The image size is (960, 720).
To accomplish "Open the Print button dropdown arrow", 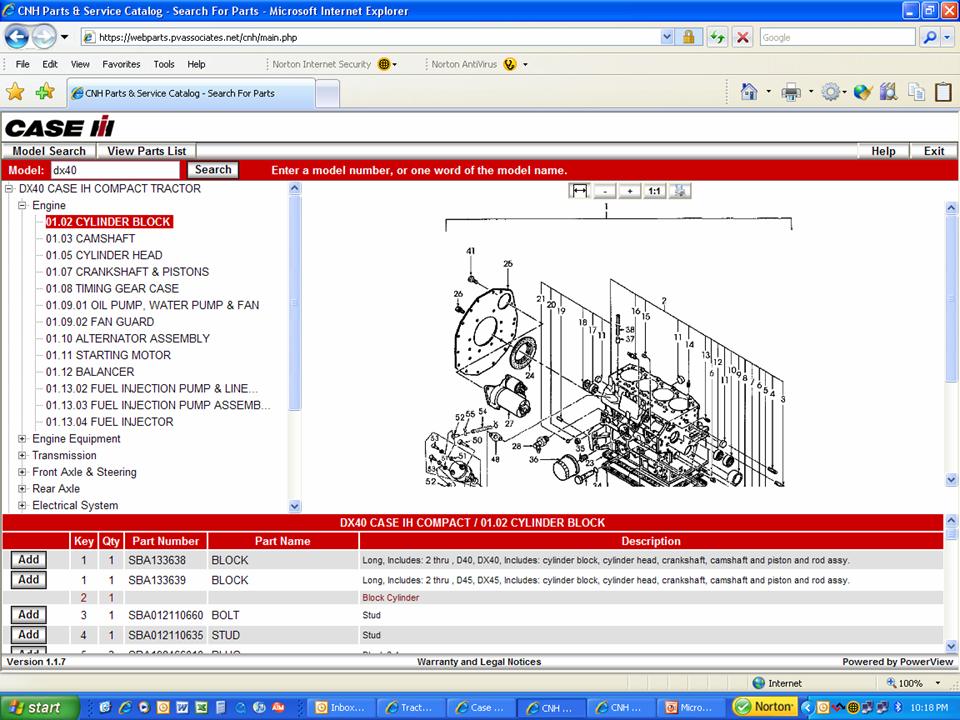I will (811, 92).
